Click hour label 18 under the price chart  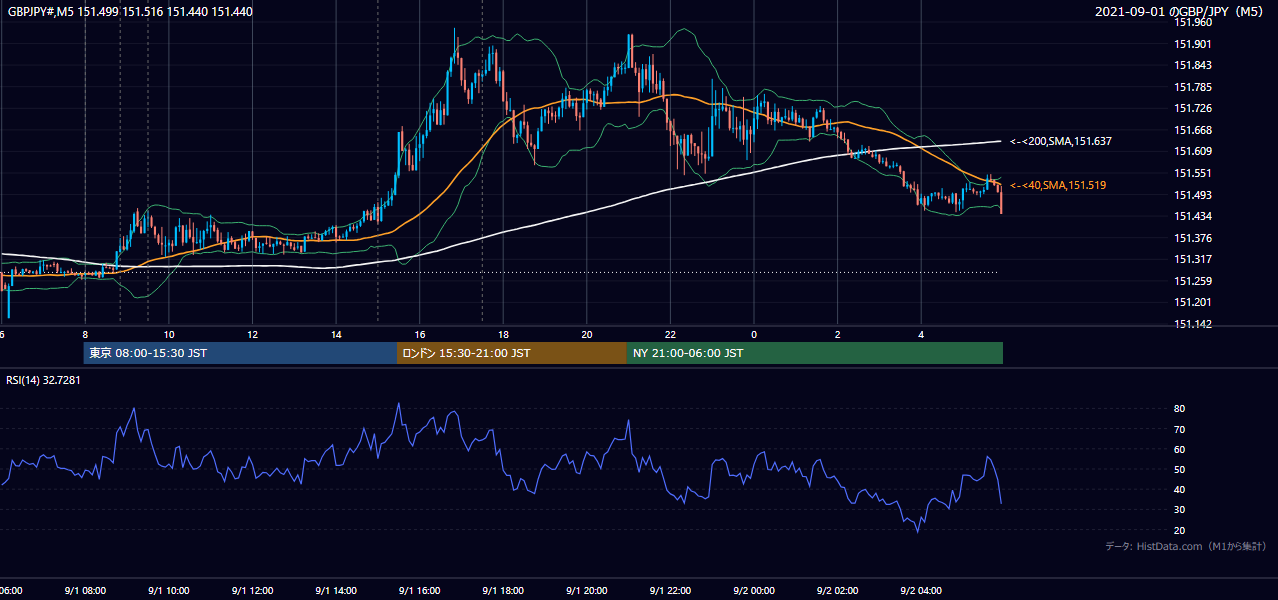[x=503, y=335]
